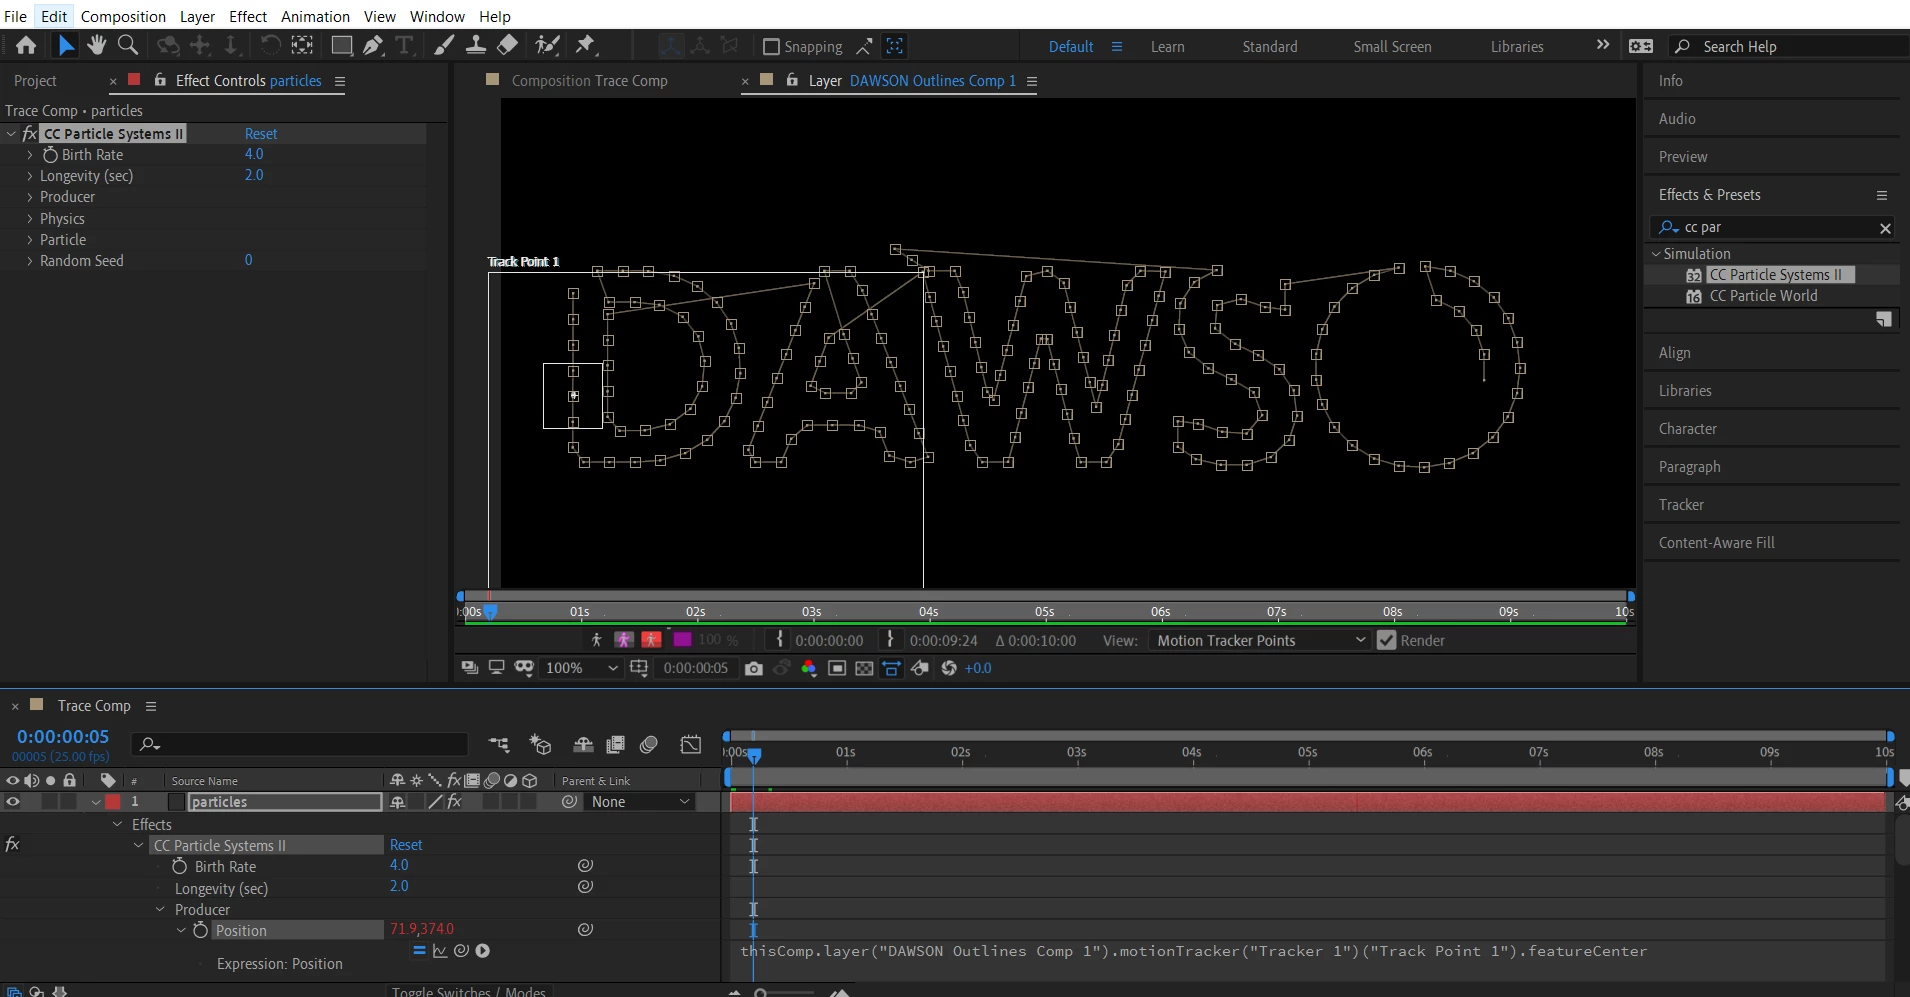Select the Zoom magnifier tool
This screenshot has width=1910, height=997.
(128, 45)
